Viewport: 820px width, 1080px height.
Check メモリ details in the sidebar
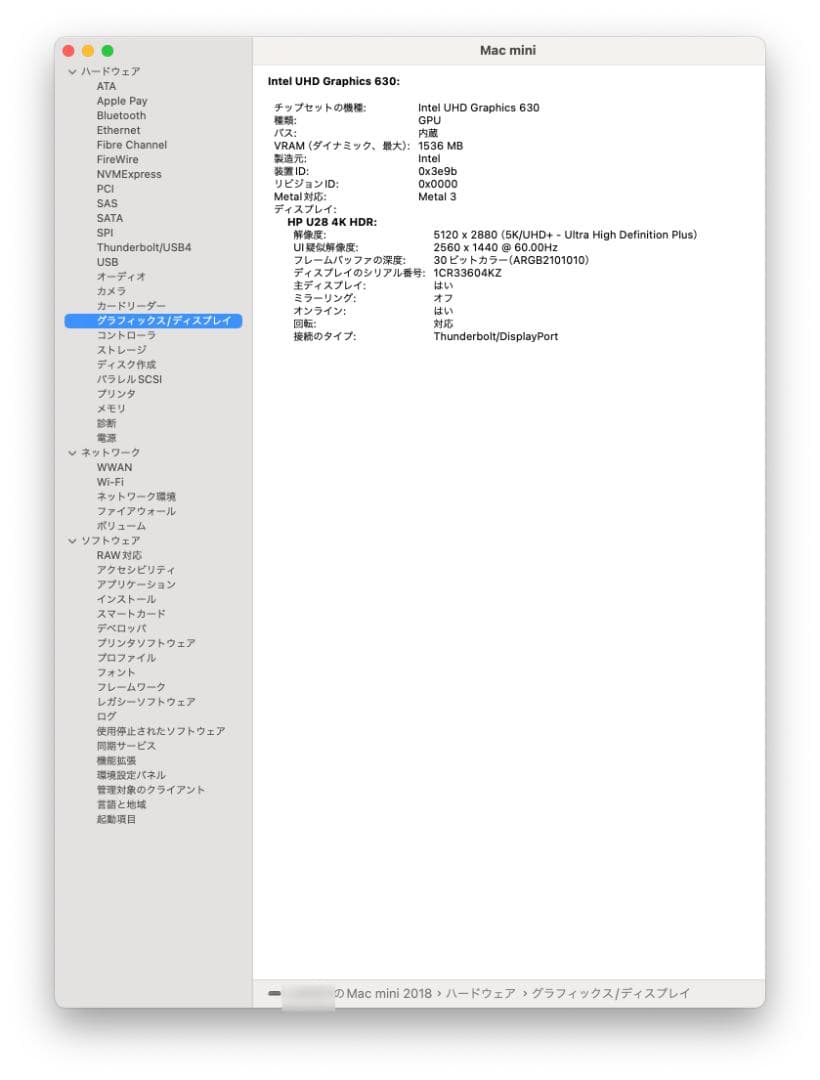pyautogui.click(x=111, y=408)
